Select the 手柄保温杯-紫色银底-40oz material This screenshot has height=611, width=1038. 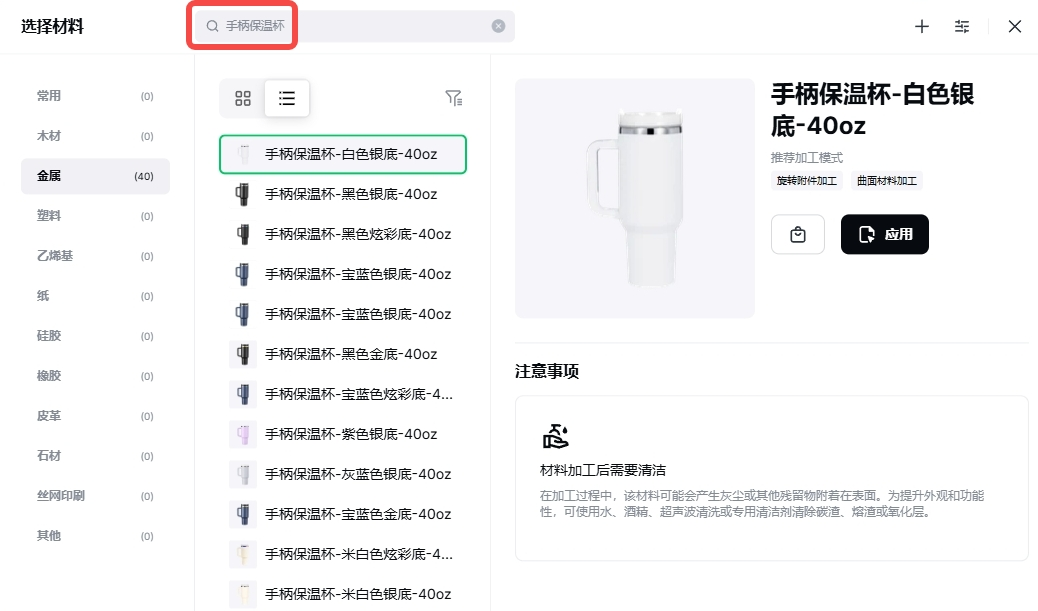(x=350, y=434)
